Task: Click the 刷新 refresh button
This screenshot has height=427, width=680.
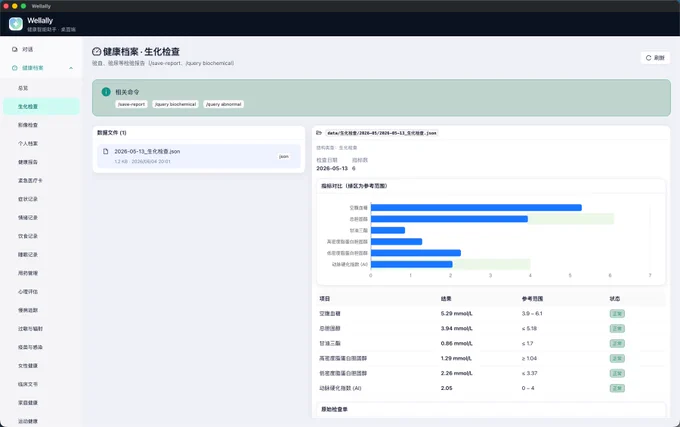Action: click(655, 58)
